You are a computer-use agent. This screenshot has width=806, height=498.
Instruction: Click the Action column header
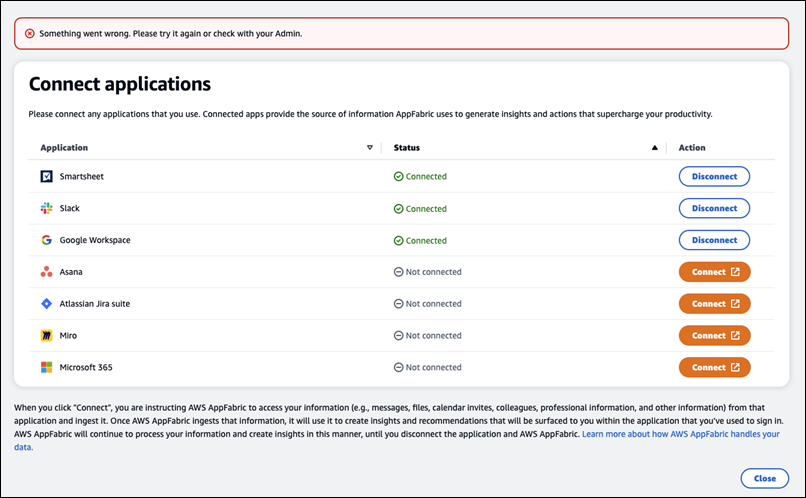pyautogui.click(x=692, y=148)
